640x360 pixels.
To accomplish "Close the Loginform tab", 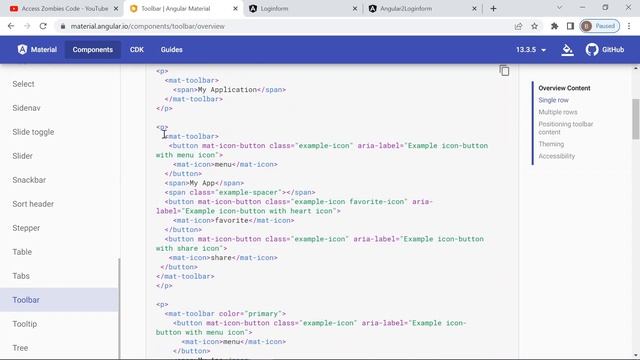I will 355,9.
